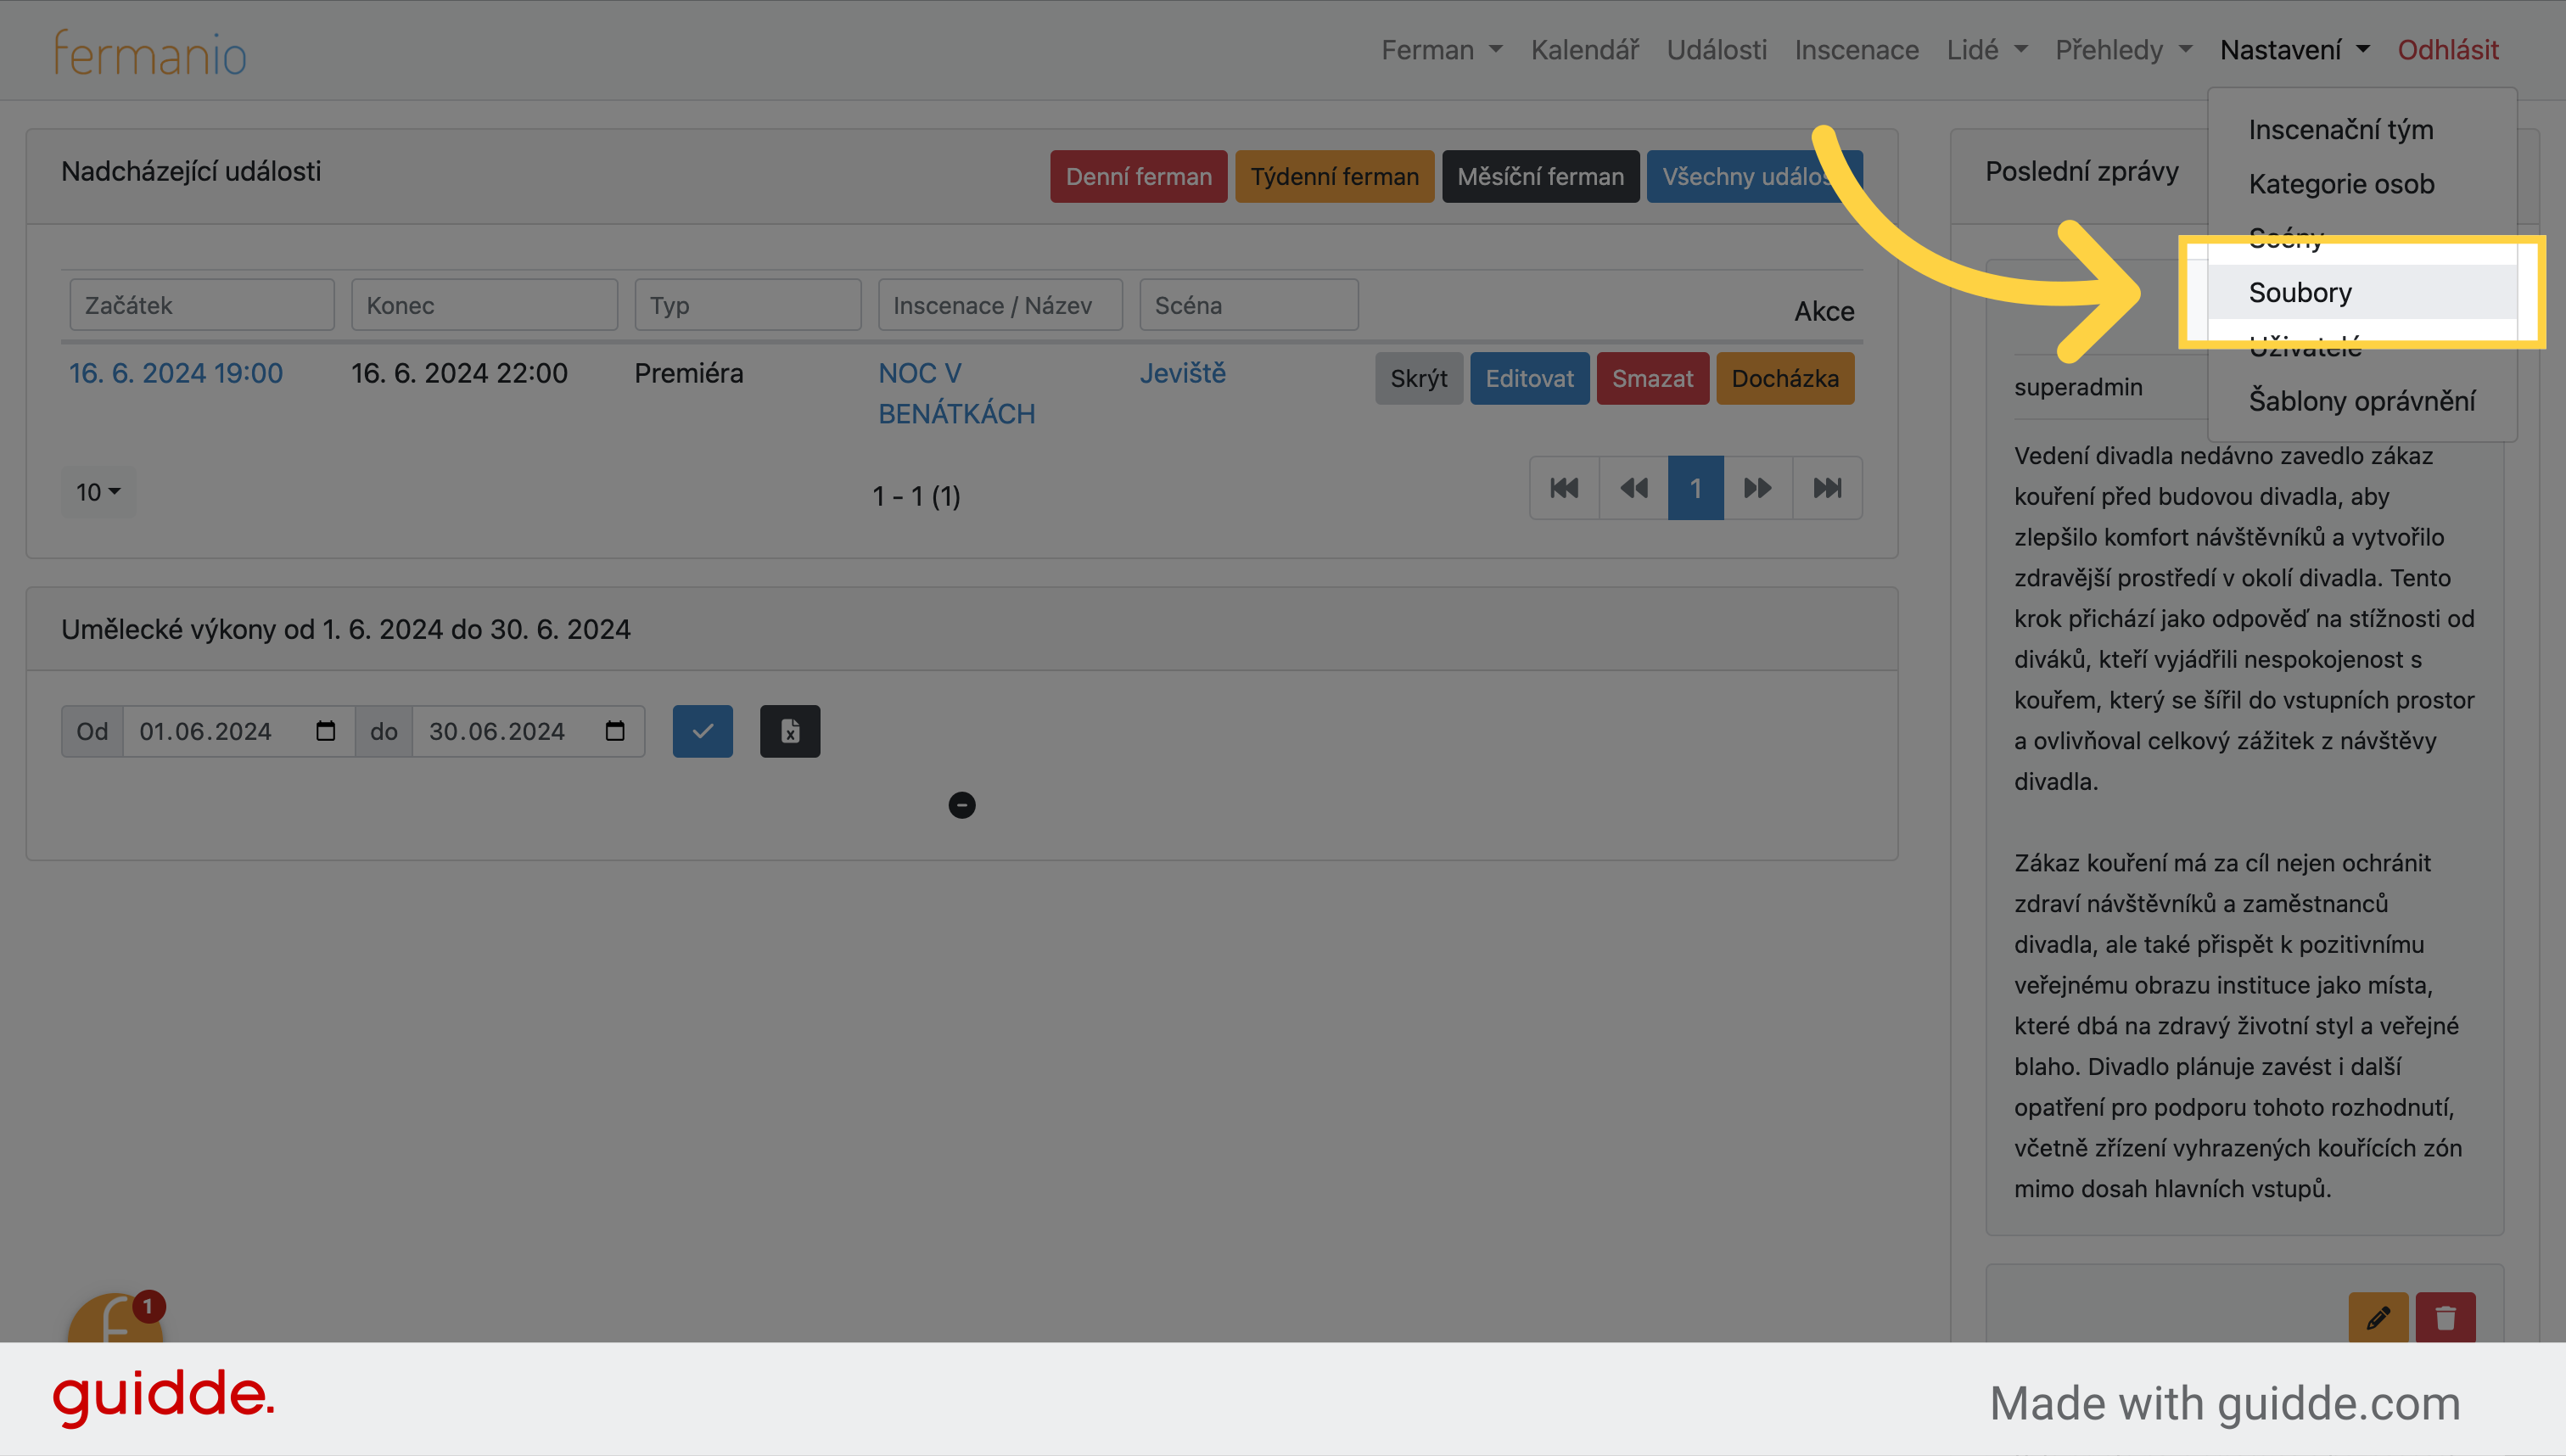The image size is (2566, 1456).
Task: Click Skrýt for the Premiéra event
Action: point(1418,379)
